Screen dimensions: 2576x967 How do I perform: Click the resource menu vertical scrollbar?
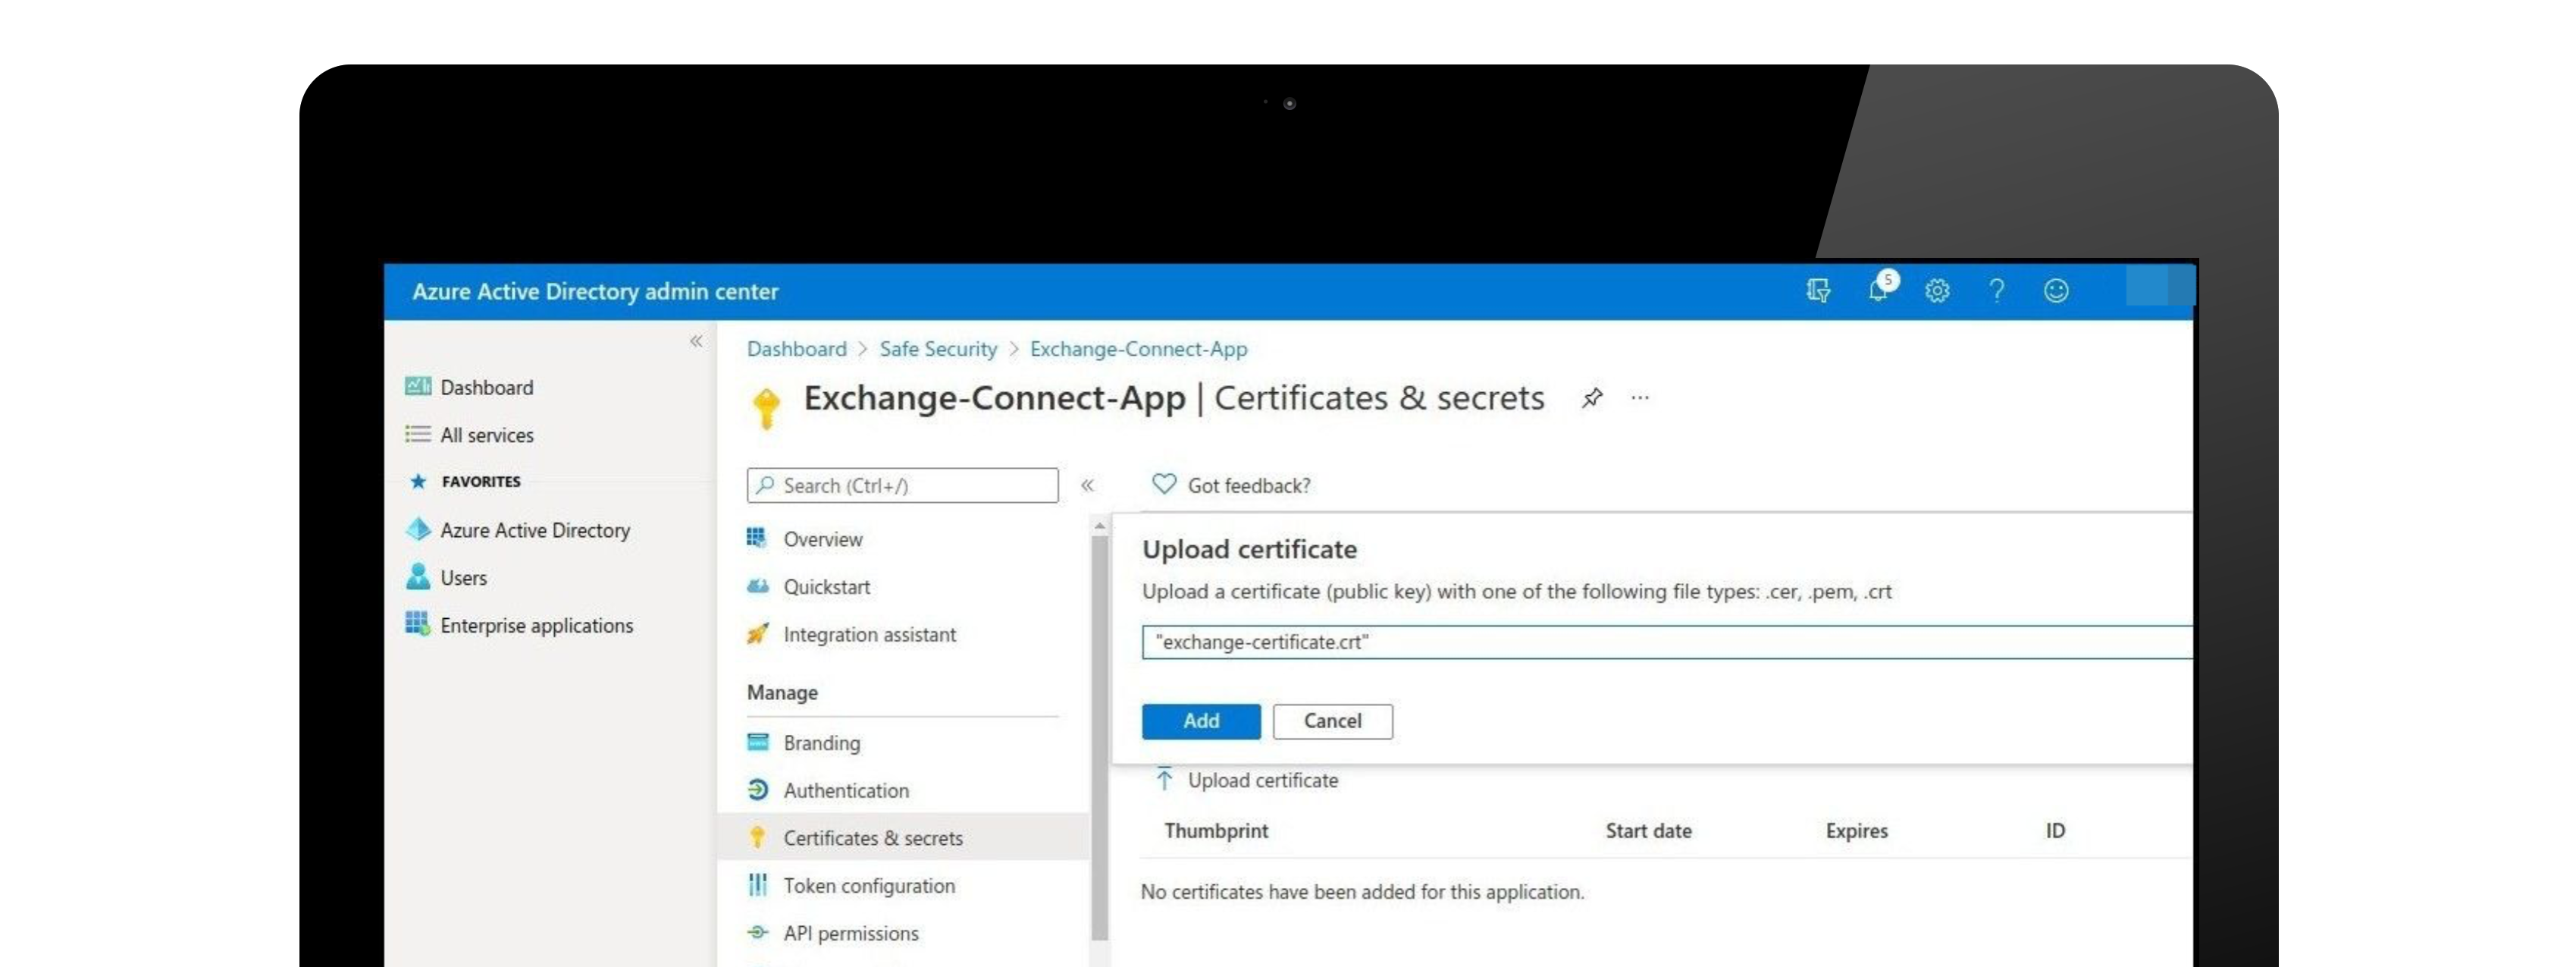coord(1099,738)
